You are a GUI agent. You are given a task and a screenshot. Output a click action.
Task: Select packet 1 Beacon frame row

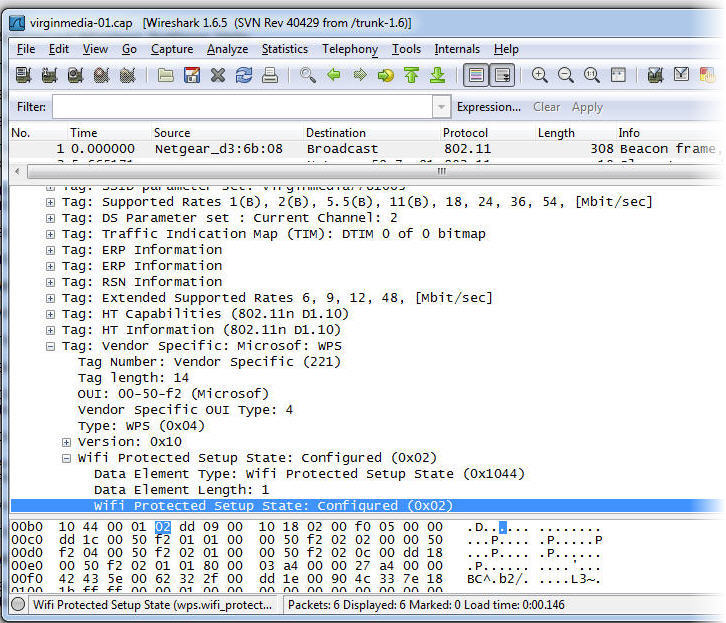tap(366, 149)
